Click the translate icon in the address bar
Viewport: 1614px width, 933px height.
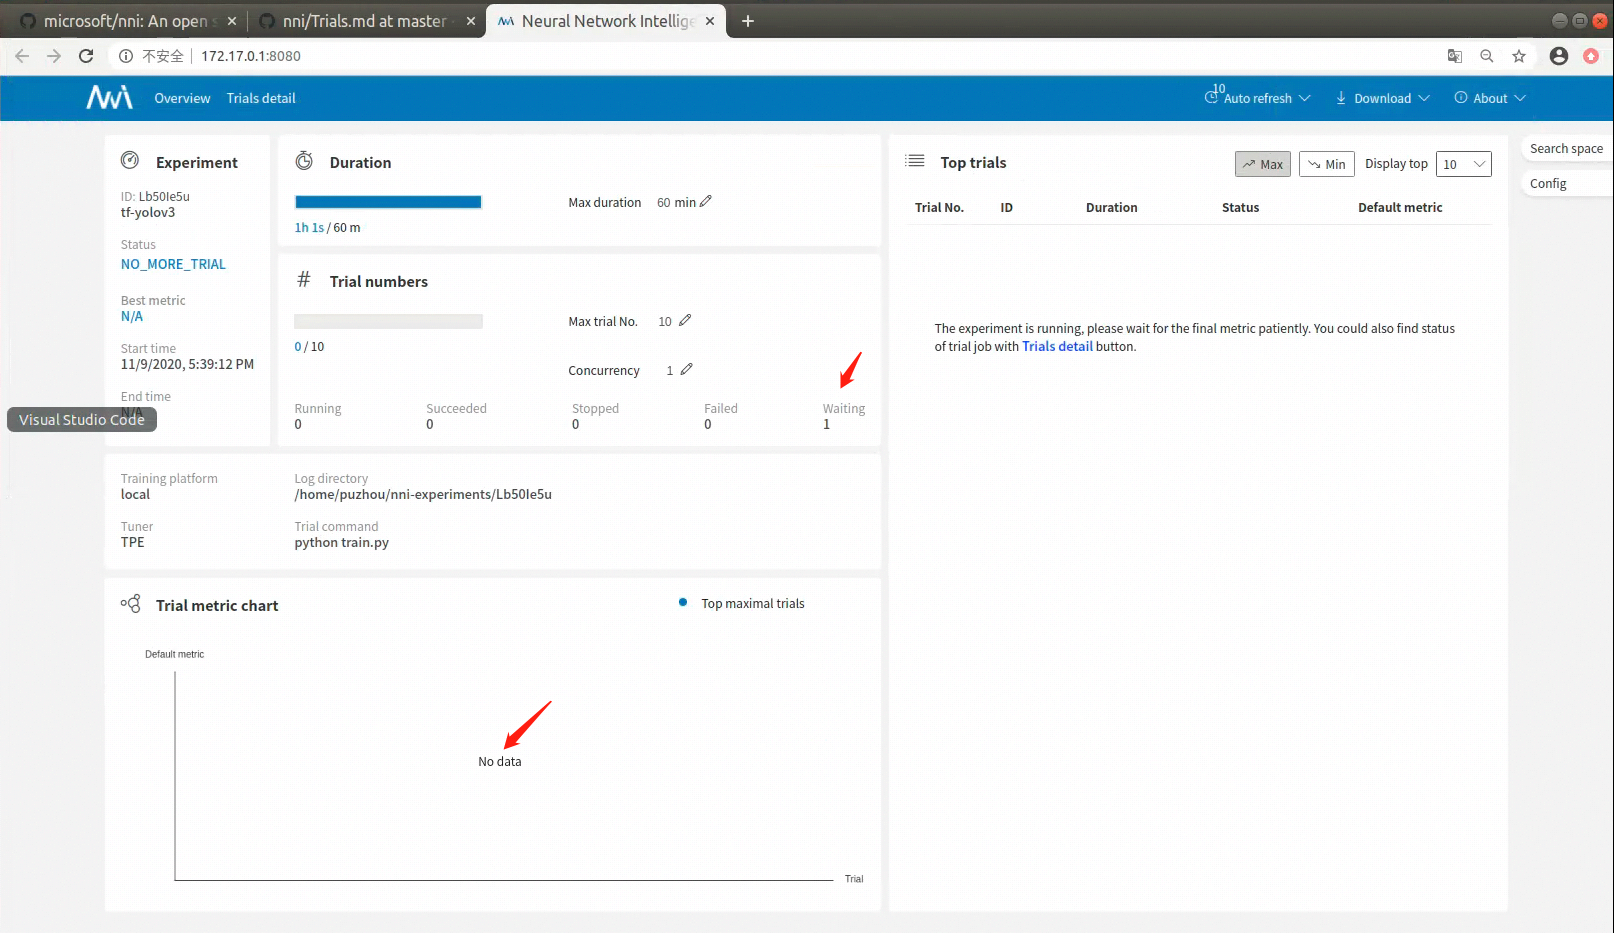point(1454,56)
